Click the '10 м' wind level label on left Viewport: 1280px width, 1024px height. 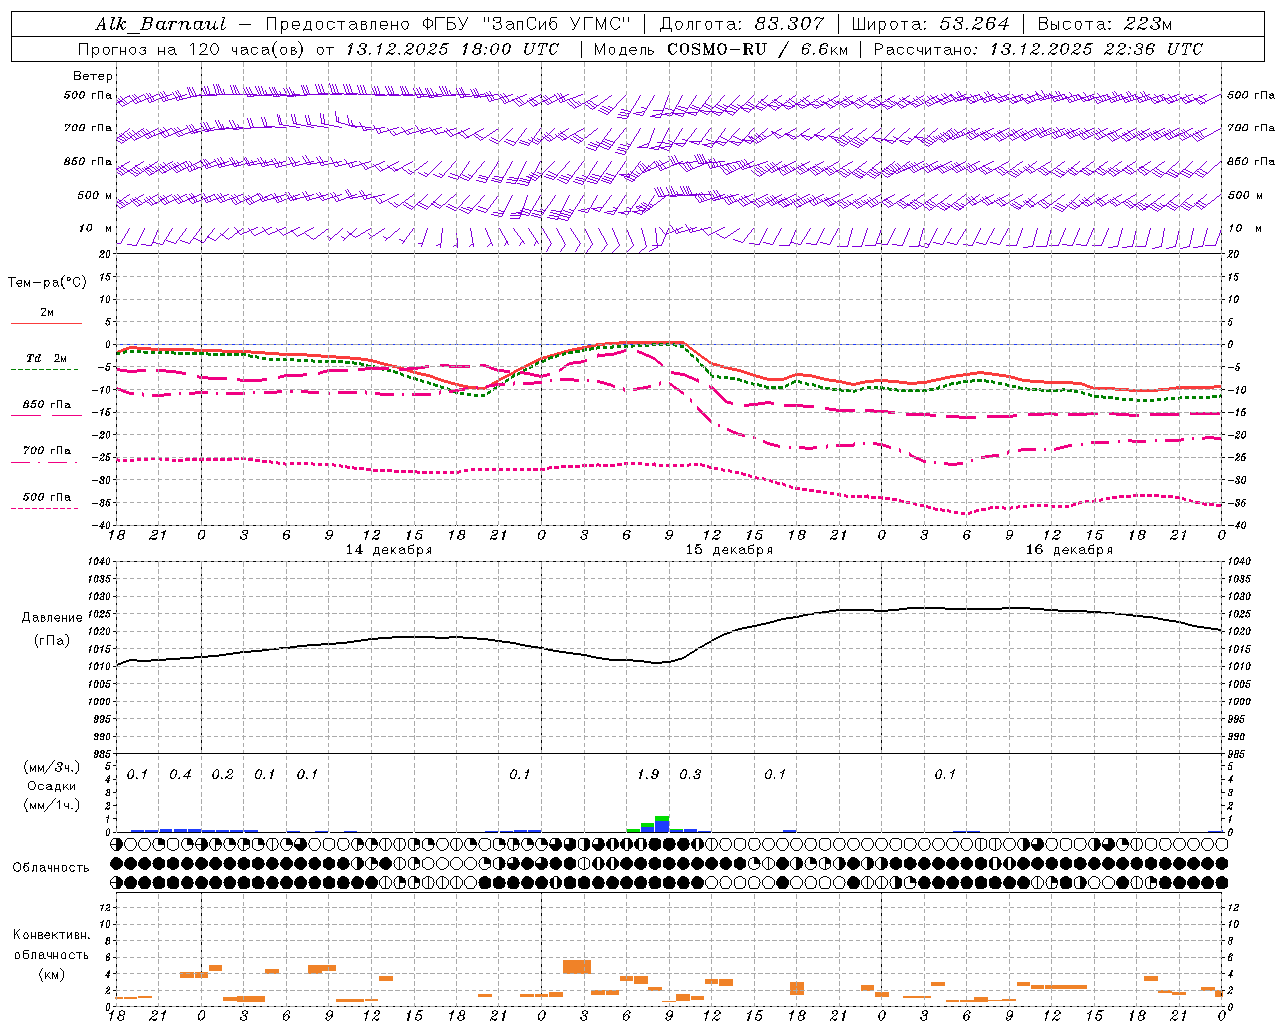(x=95, y=228)
